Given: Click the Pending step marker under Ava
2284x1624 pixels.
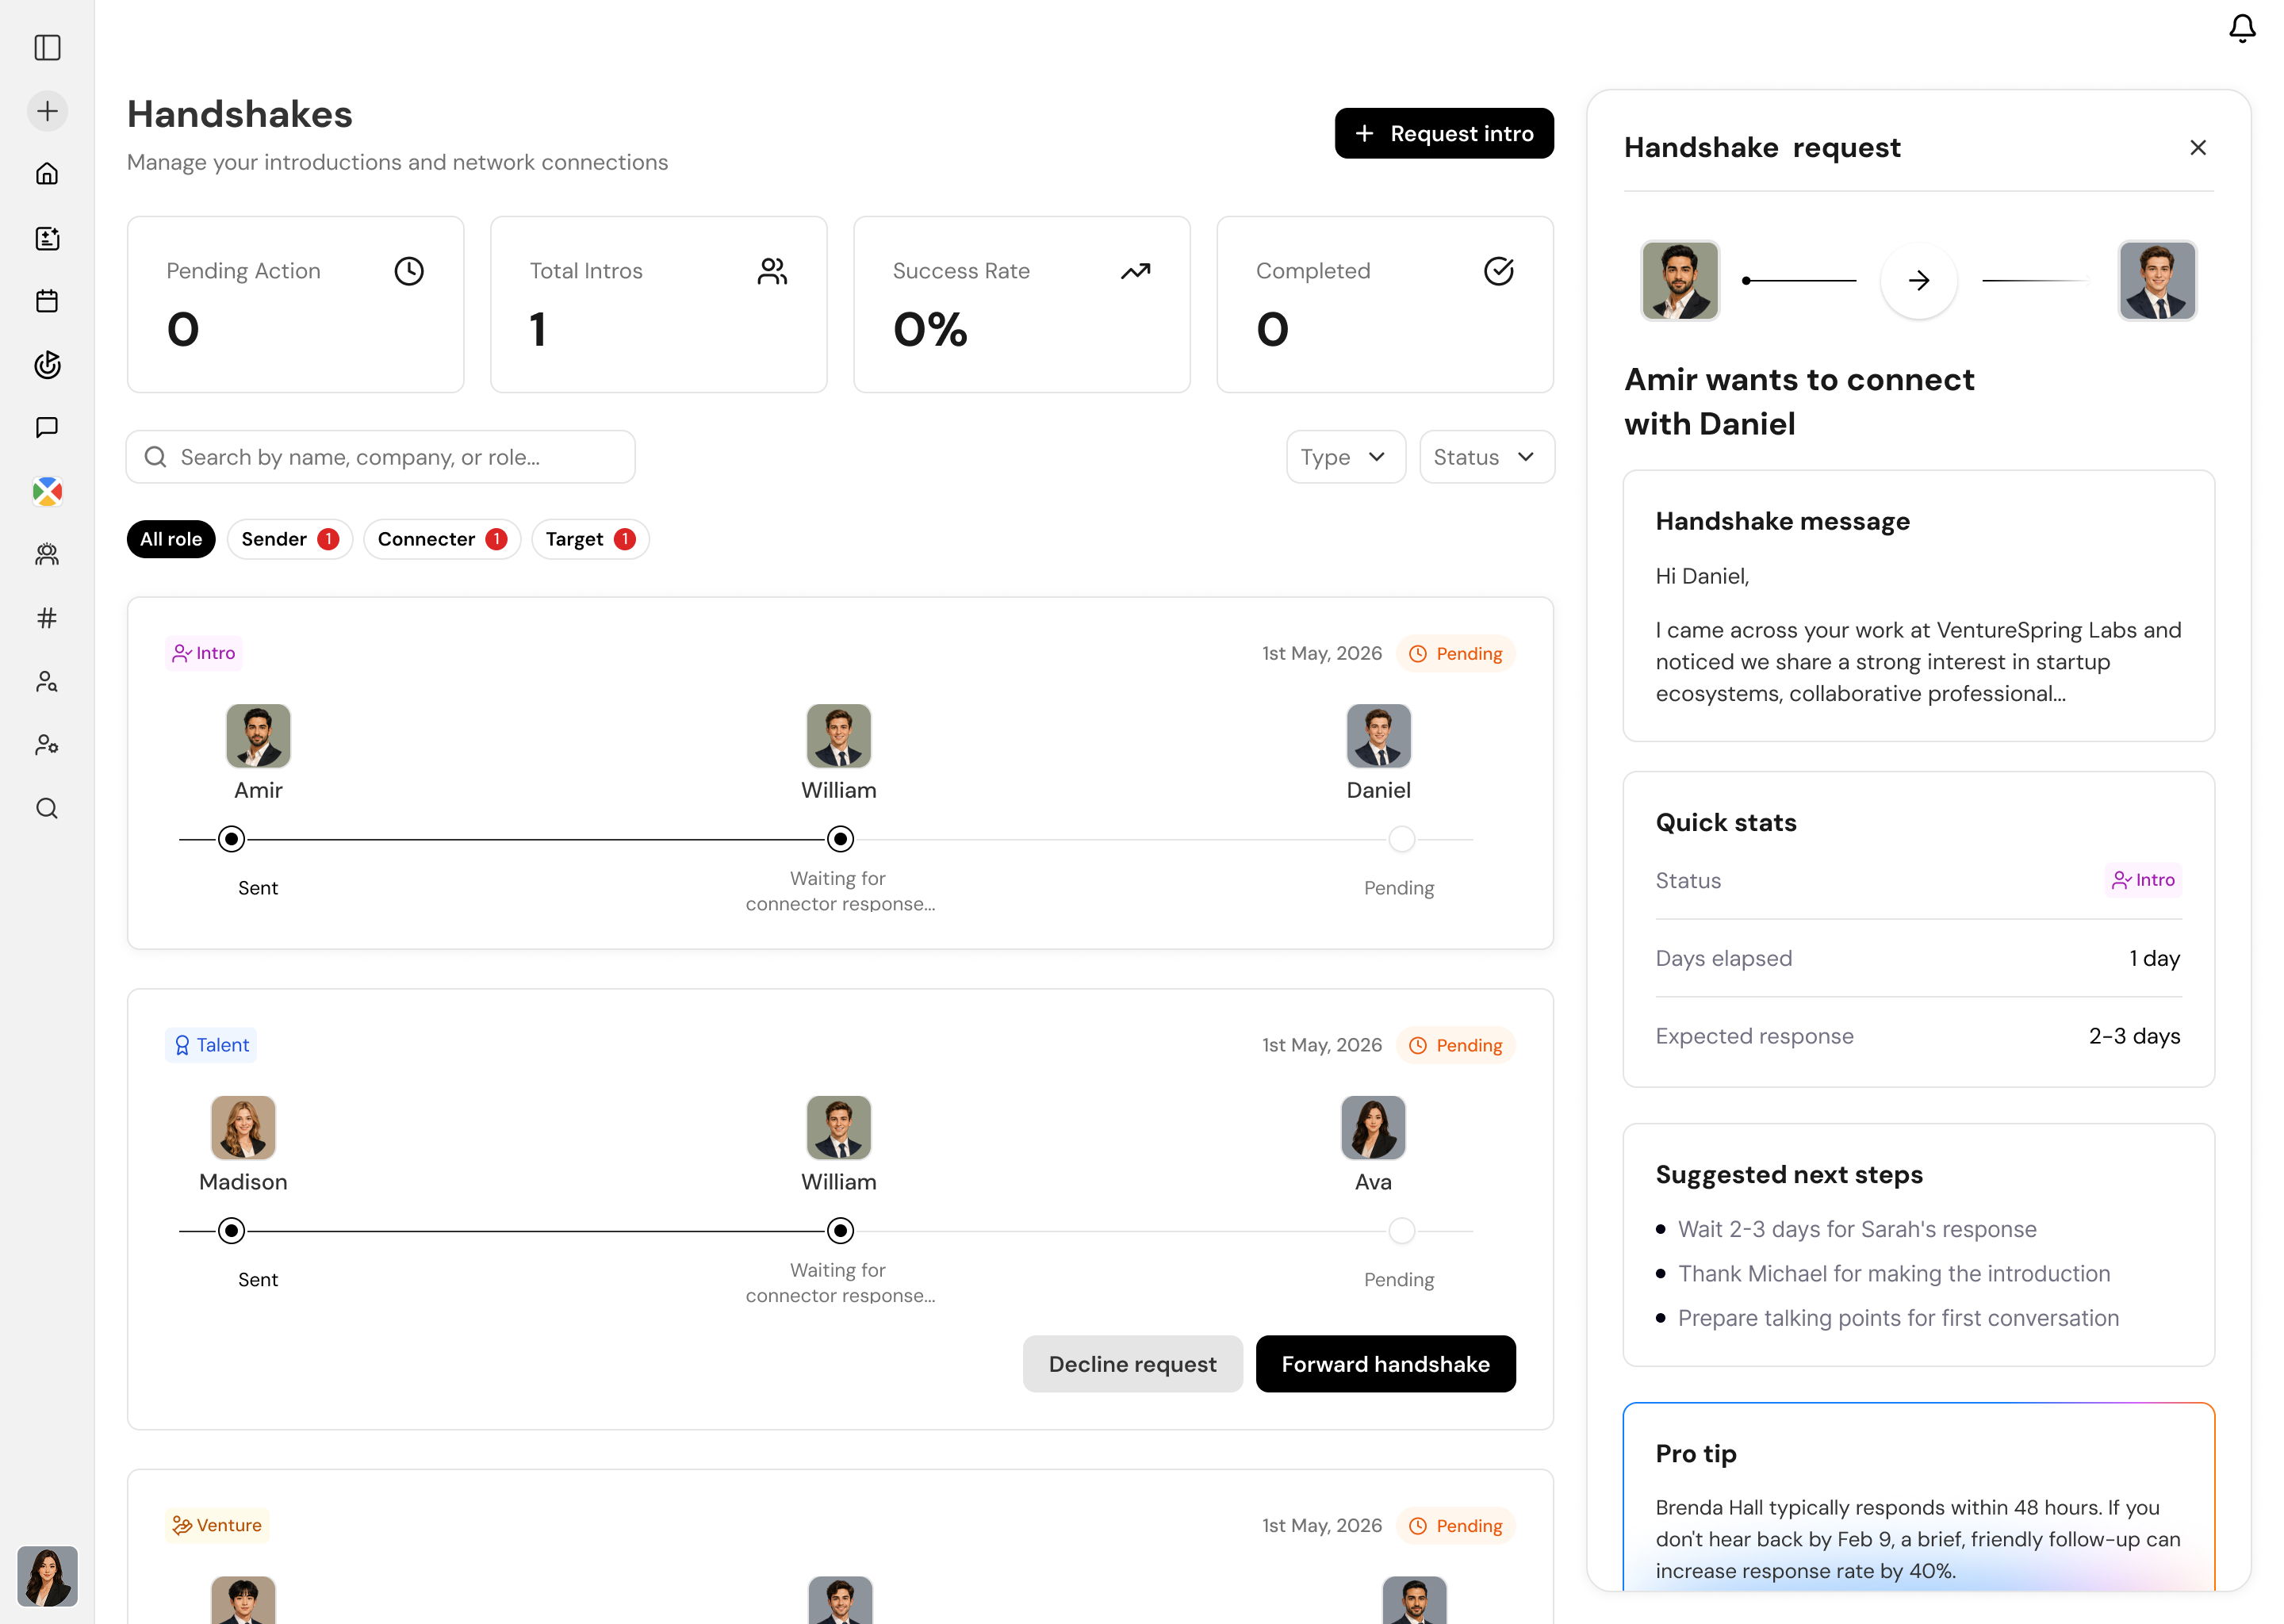Looking at the screenshot, I should [1401, 1231].
